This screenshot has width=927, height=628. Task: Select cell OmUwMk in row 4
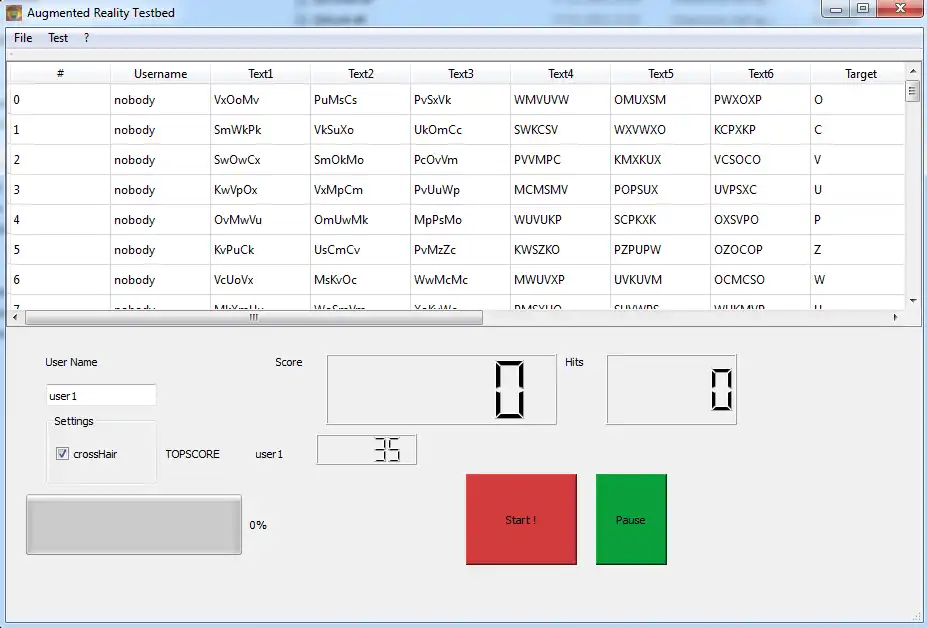coord(360,219)
